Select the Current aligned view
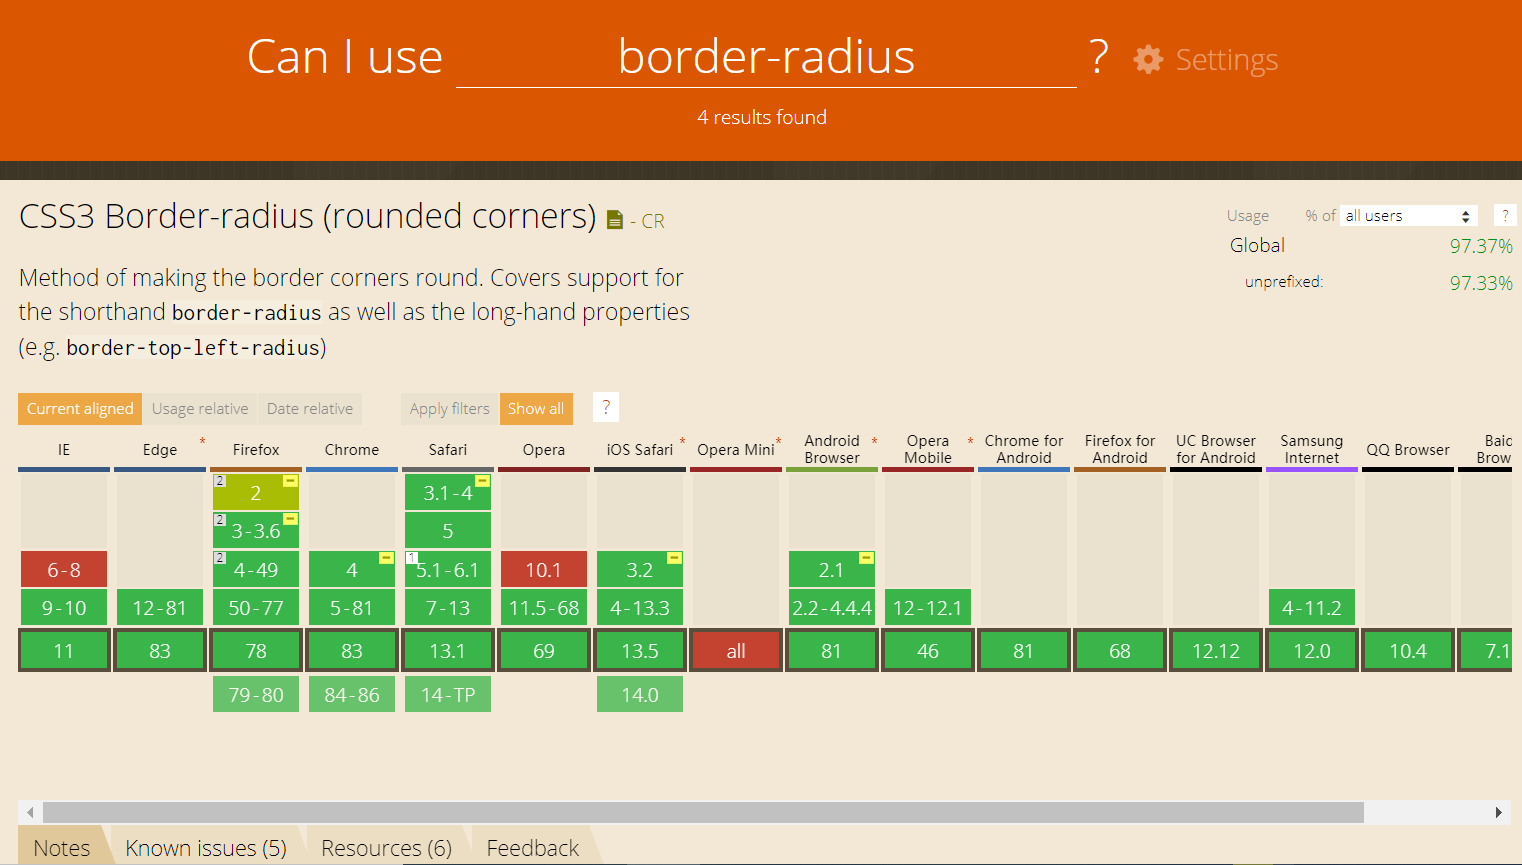The width and height of the screenshot is (1522, 865). tap(80, 408)
